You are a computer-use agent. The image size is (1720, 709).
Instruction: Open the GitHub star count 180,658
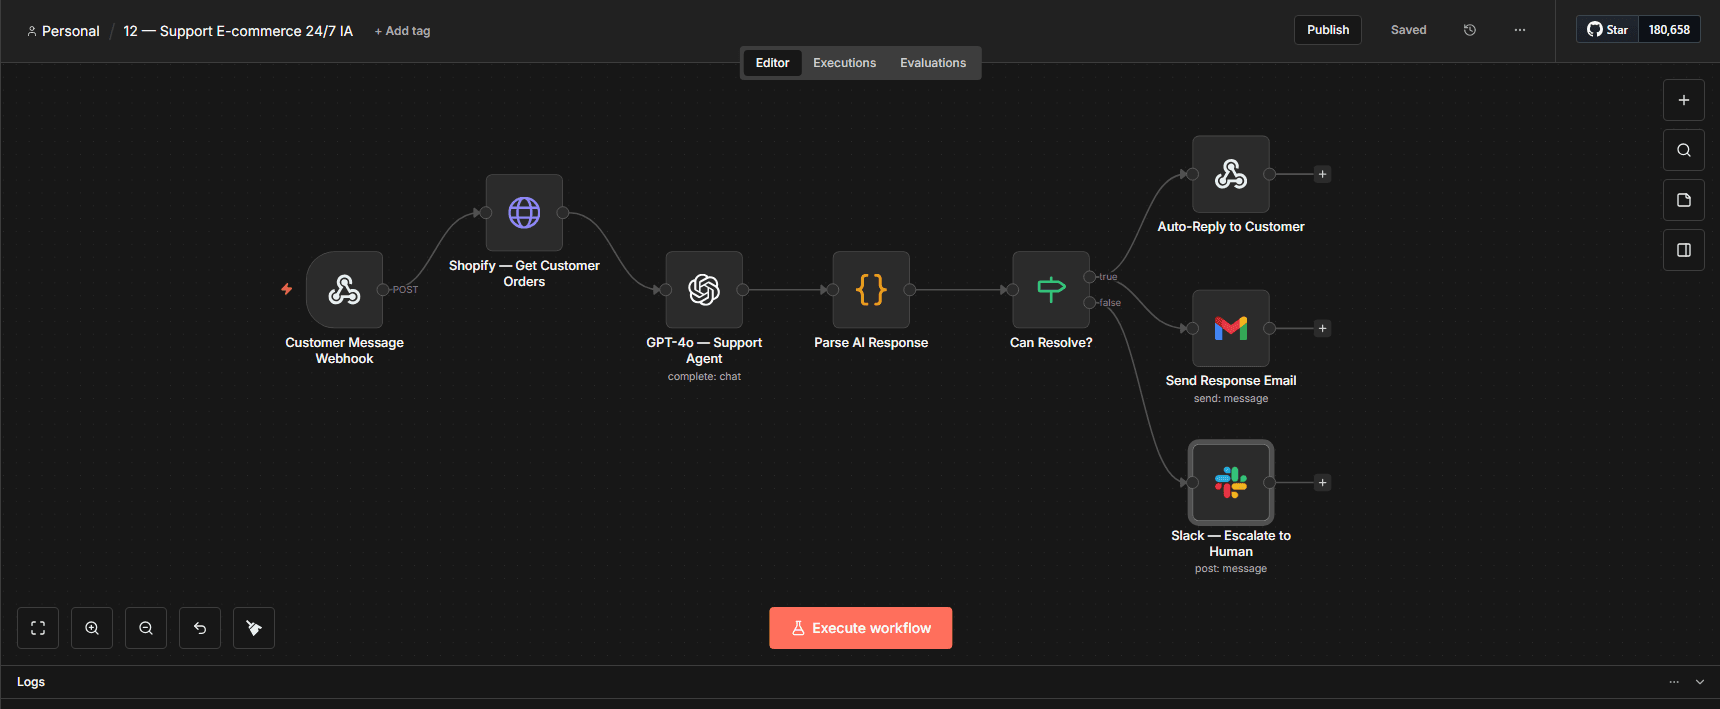tap(1669, 30)
